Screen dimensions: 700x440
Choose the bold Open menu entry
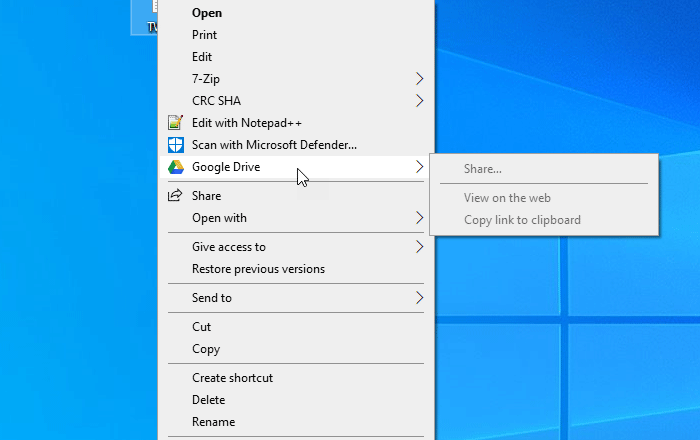tap(207, 13)
